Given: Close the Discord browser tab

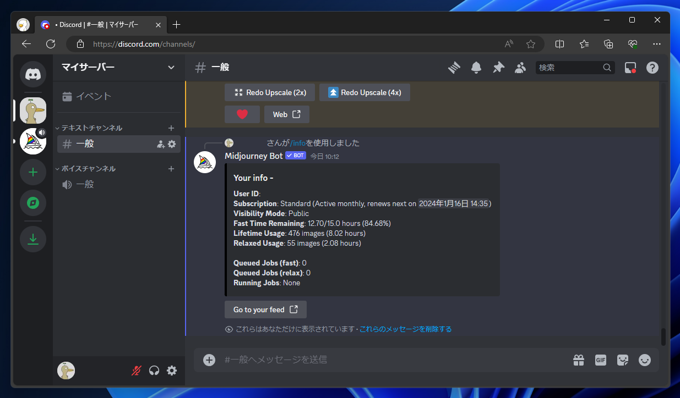Looking at the screenshot, I should pyautogui.click(x=158, y=25).
